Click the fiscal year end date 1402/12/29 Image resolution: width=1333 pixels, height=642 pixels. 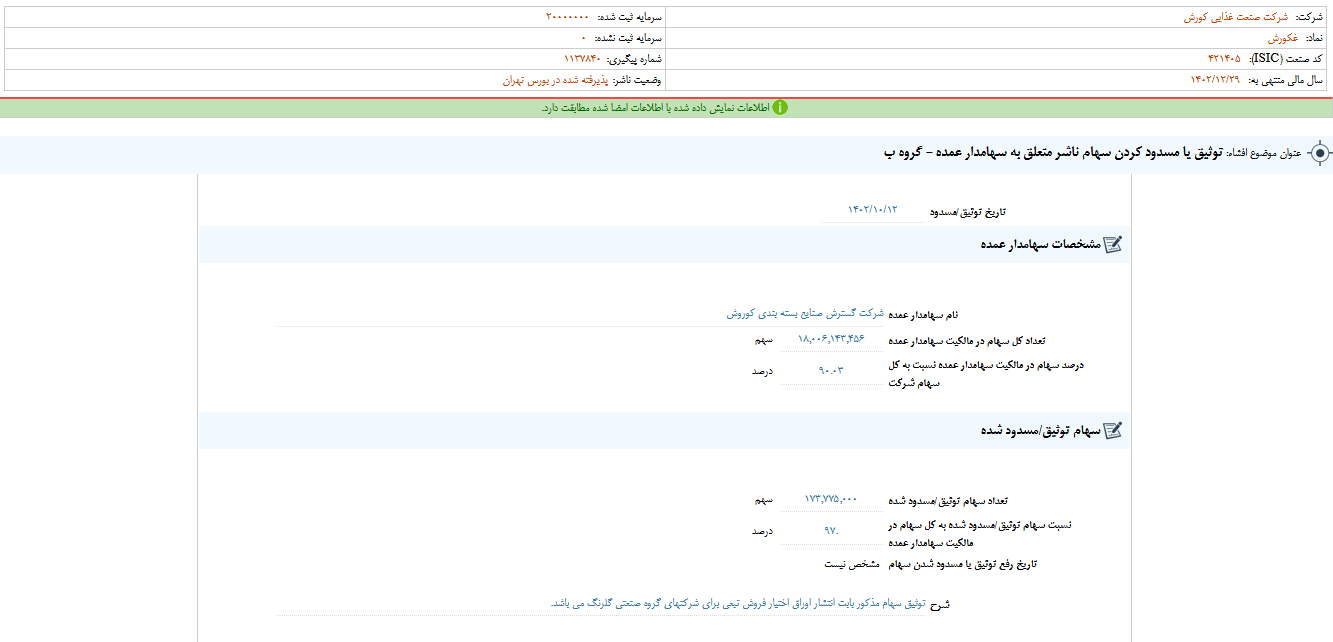click(x=1214, y=80)
